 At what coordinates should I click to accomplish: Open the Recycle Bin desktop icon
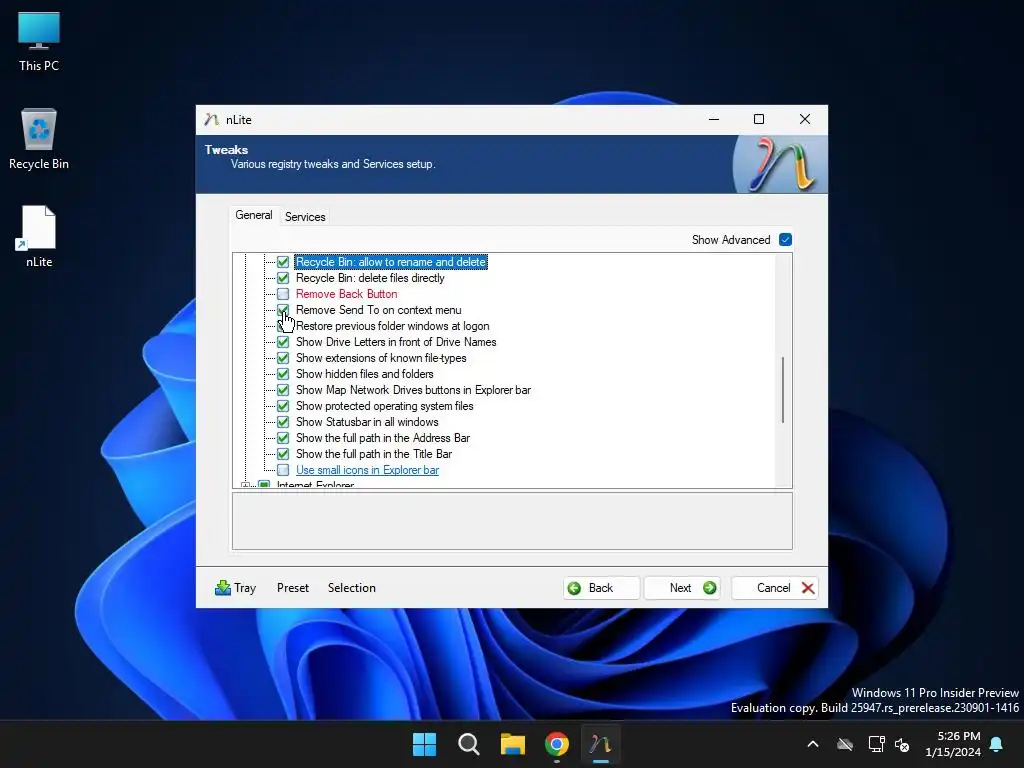click(x=39, y=139)
